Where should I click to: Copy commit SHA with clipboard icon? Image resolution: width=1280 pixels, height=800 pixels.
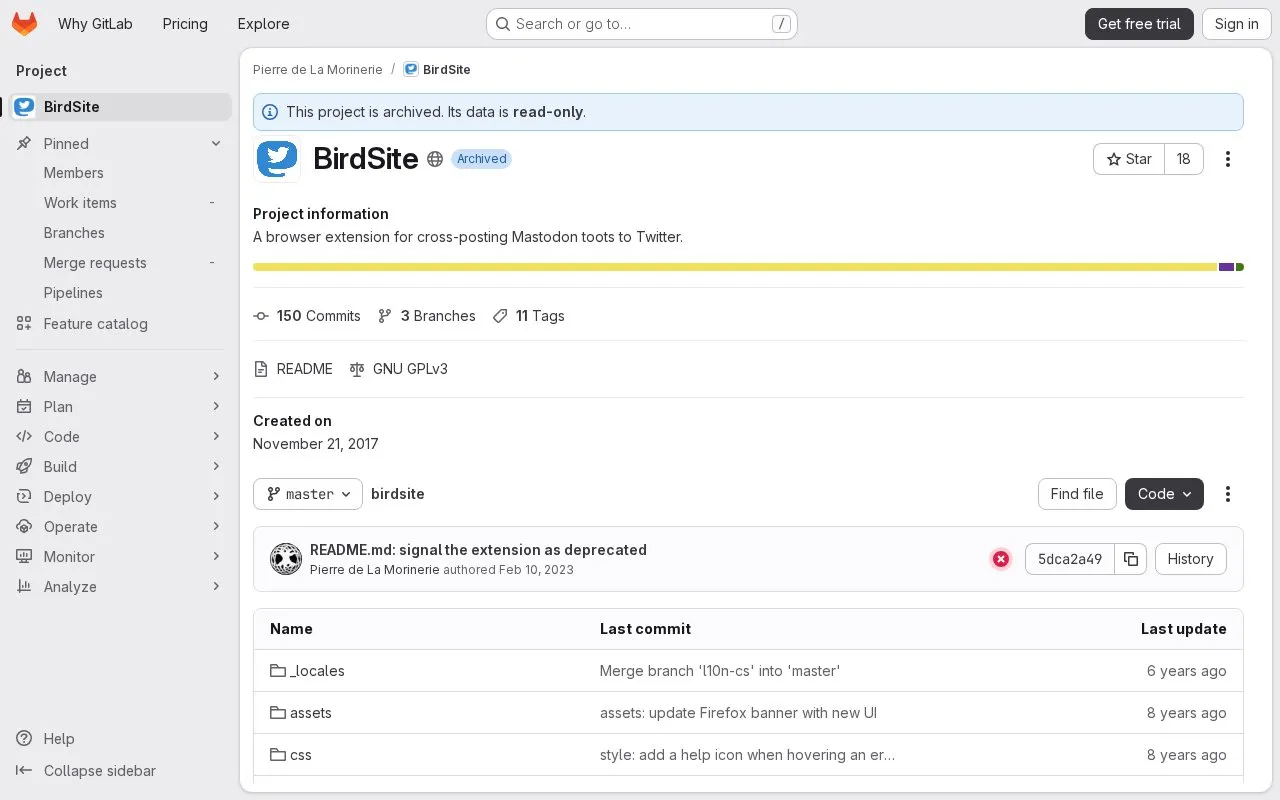click(x=1131, y=559)
